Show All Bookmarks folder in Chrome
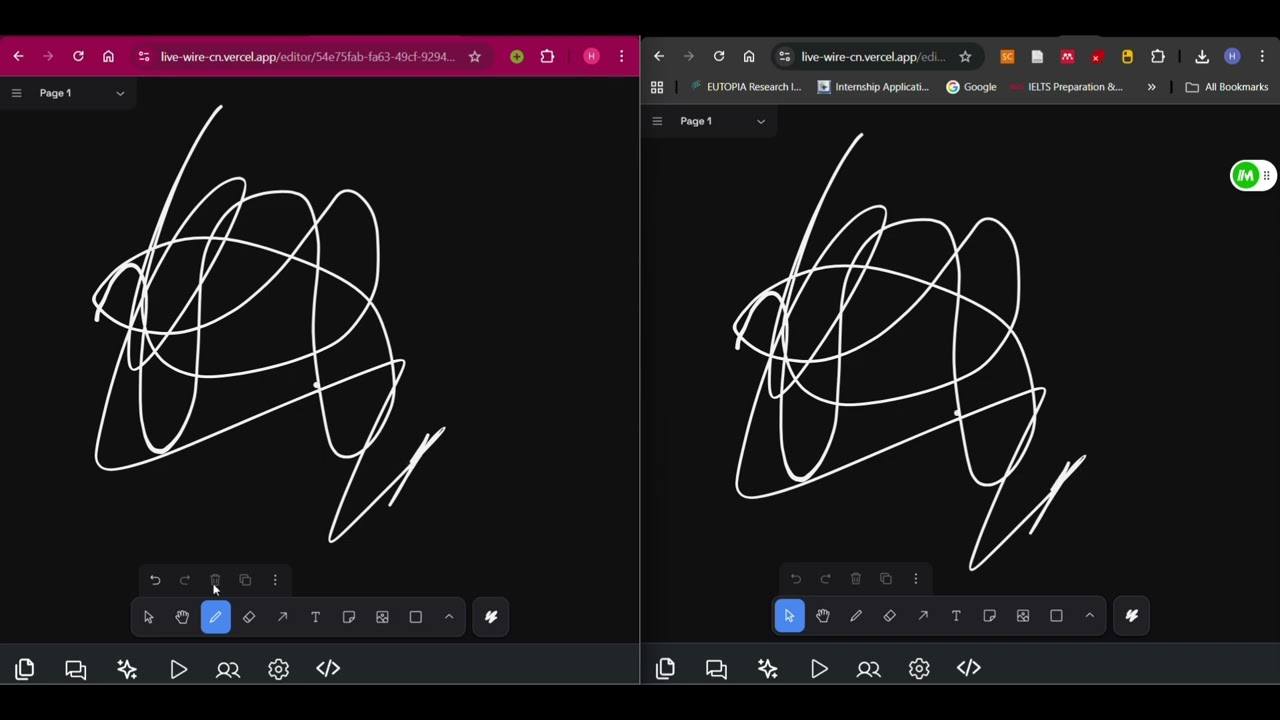This screenshot has height=720, width=1280. (x=1228, y=87)
